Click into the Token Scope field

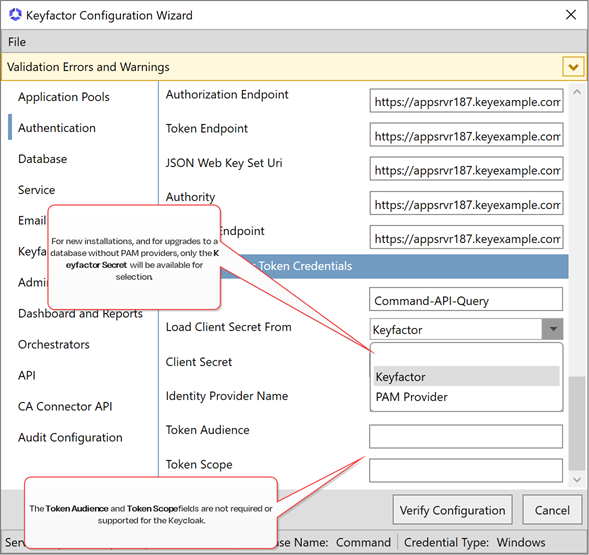(x=466, y=470)
